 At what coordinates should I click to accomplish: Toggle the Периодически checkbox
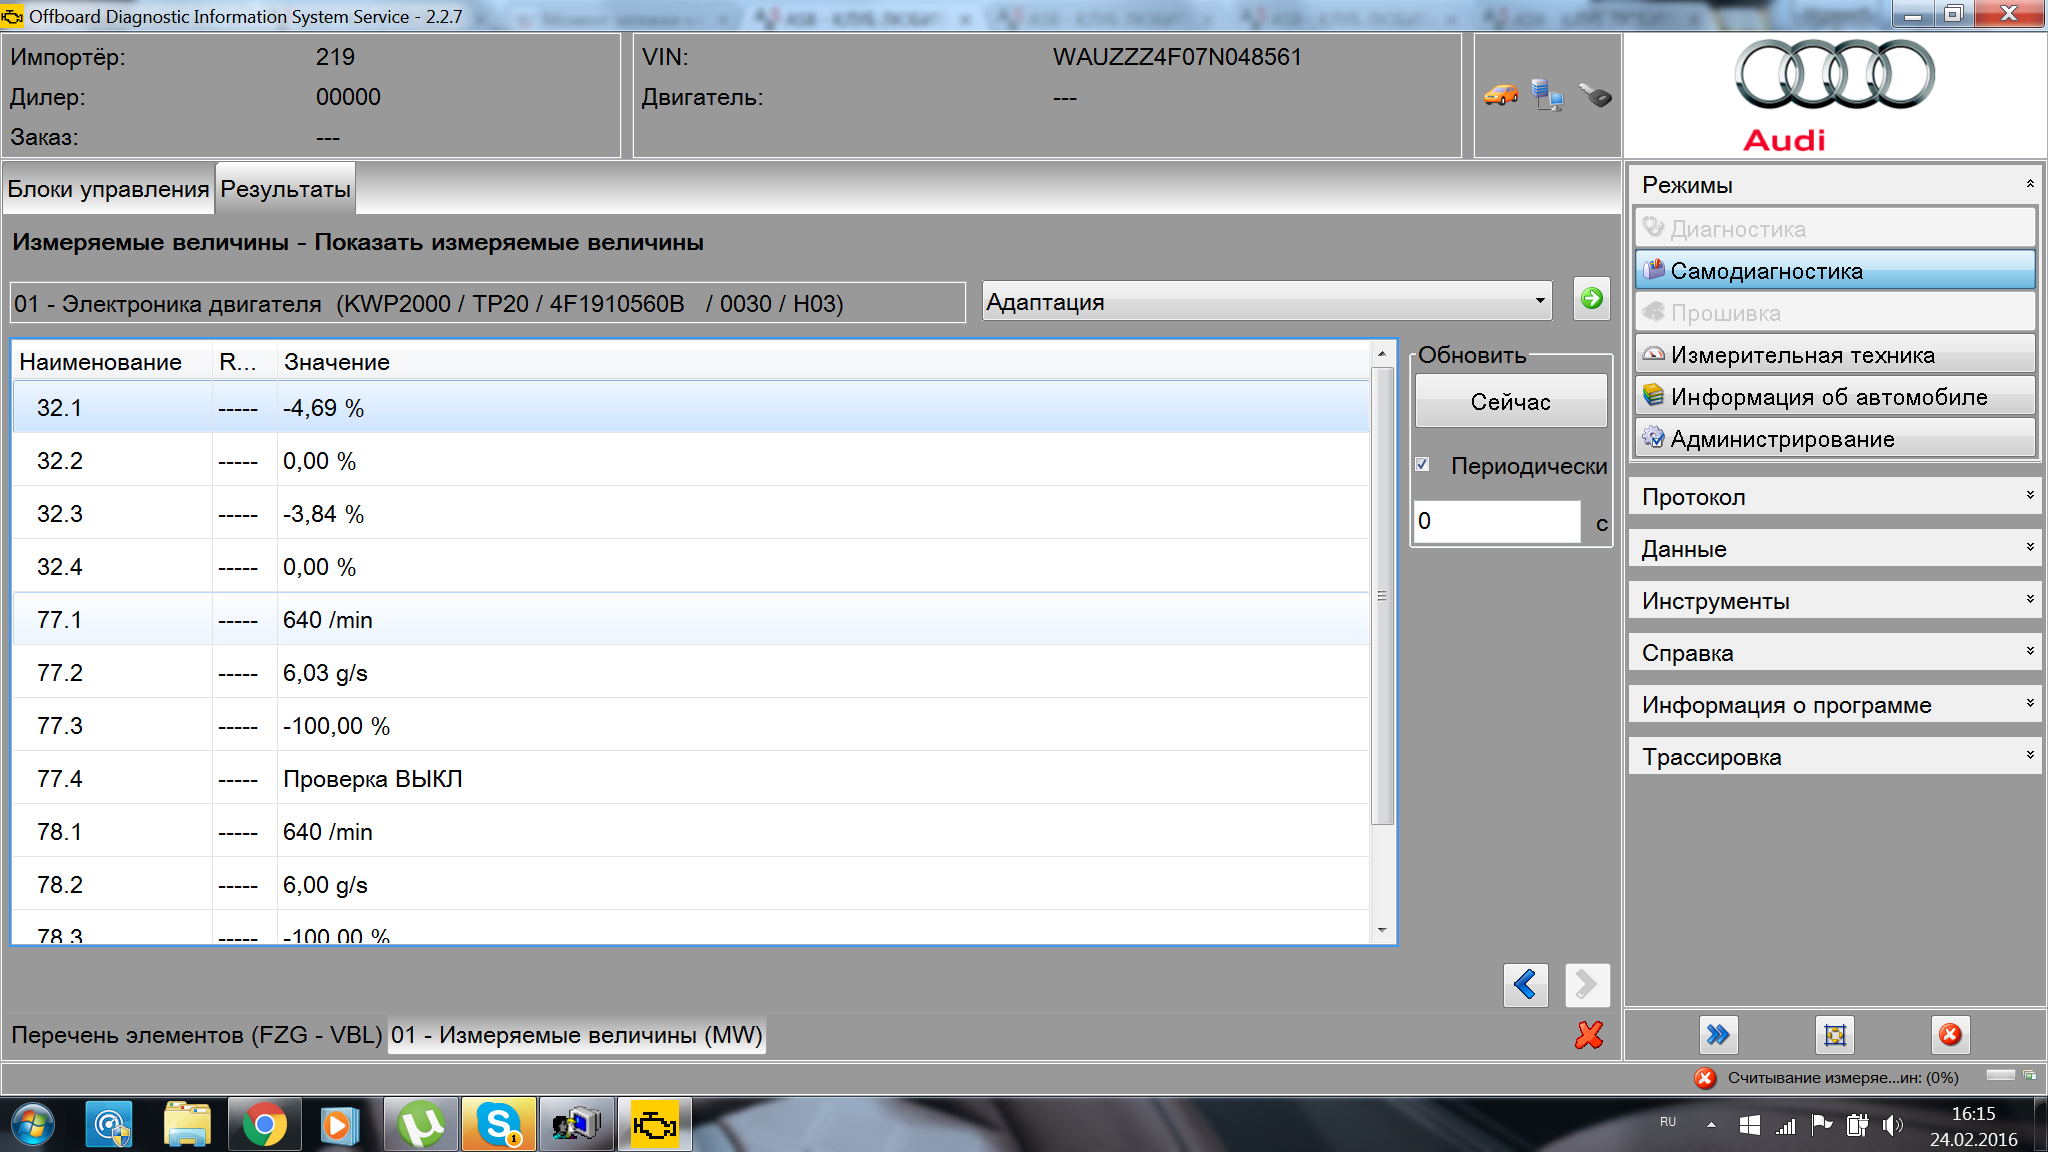click(1423, 465)
